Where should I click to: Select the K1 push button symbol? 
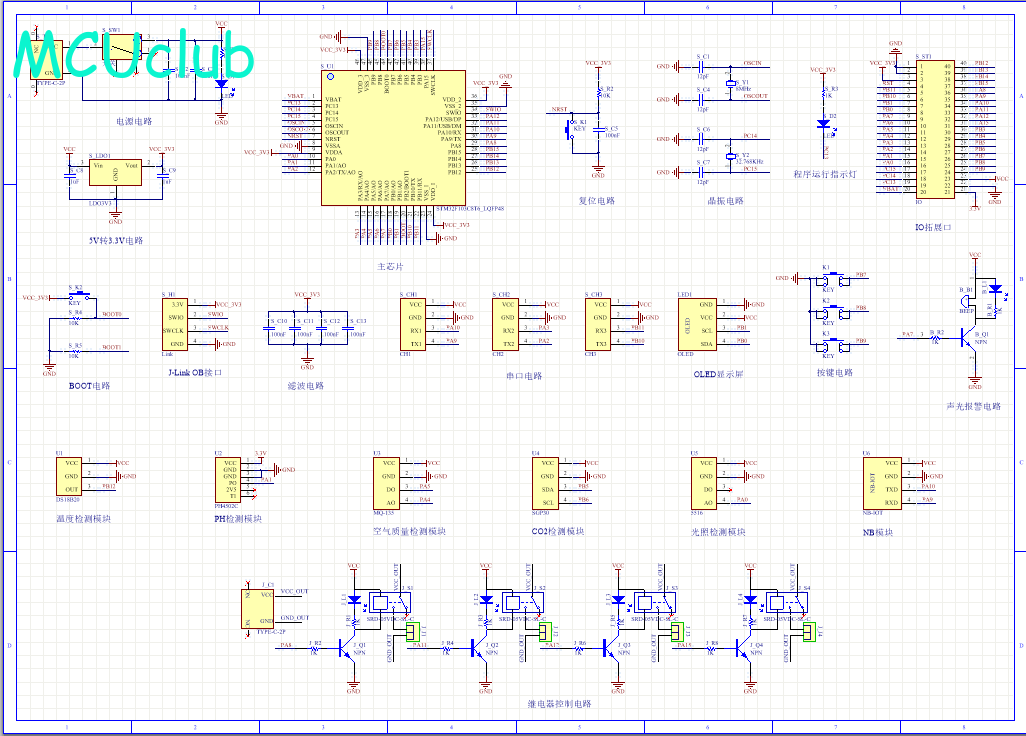pos(836,279)
